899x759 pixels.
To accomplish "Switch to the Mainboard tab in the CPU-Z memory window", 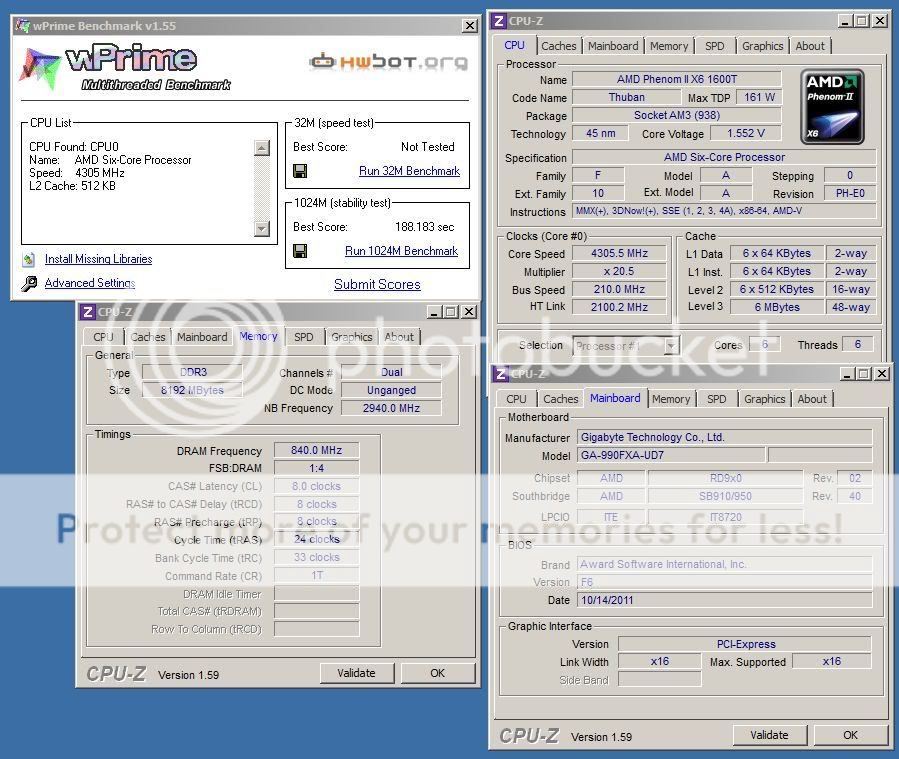I will click(x=202, y=337).
